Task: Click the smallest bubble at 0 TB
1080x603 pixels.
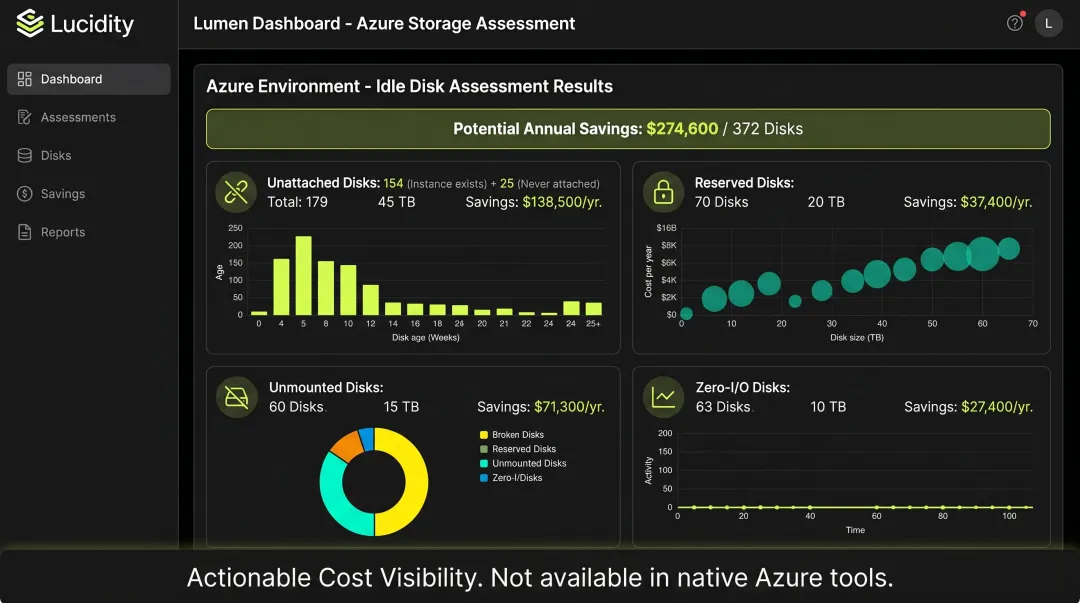Action: point(686,314)
